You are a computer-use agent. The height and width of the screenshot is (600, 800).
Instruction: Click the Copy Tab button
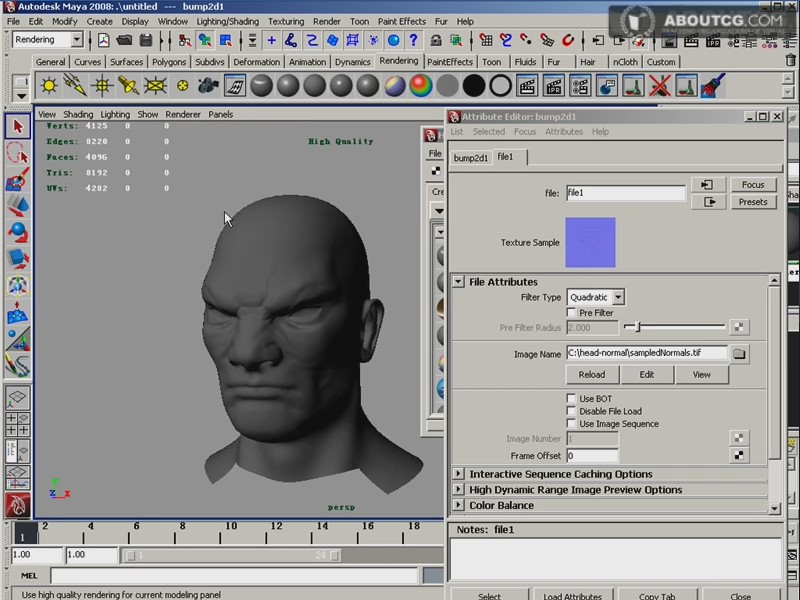click(657, 595)
